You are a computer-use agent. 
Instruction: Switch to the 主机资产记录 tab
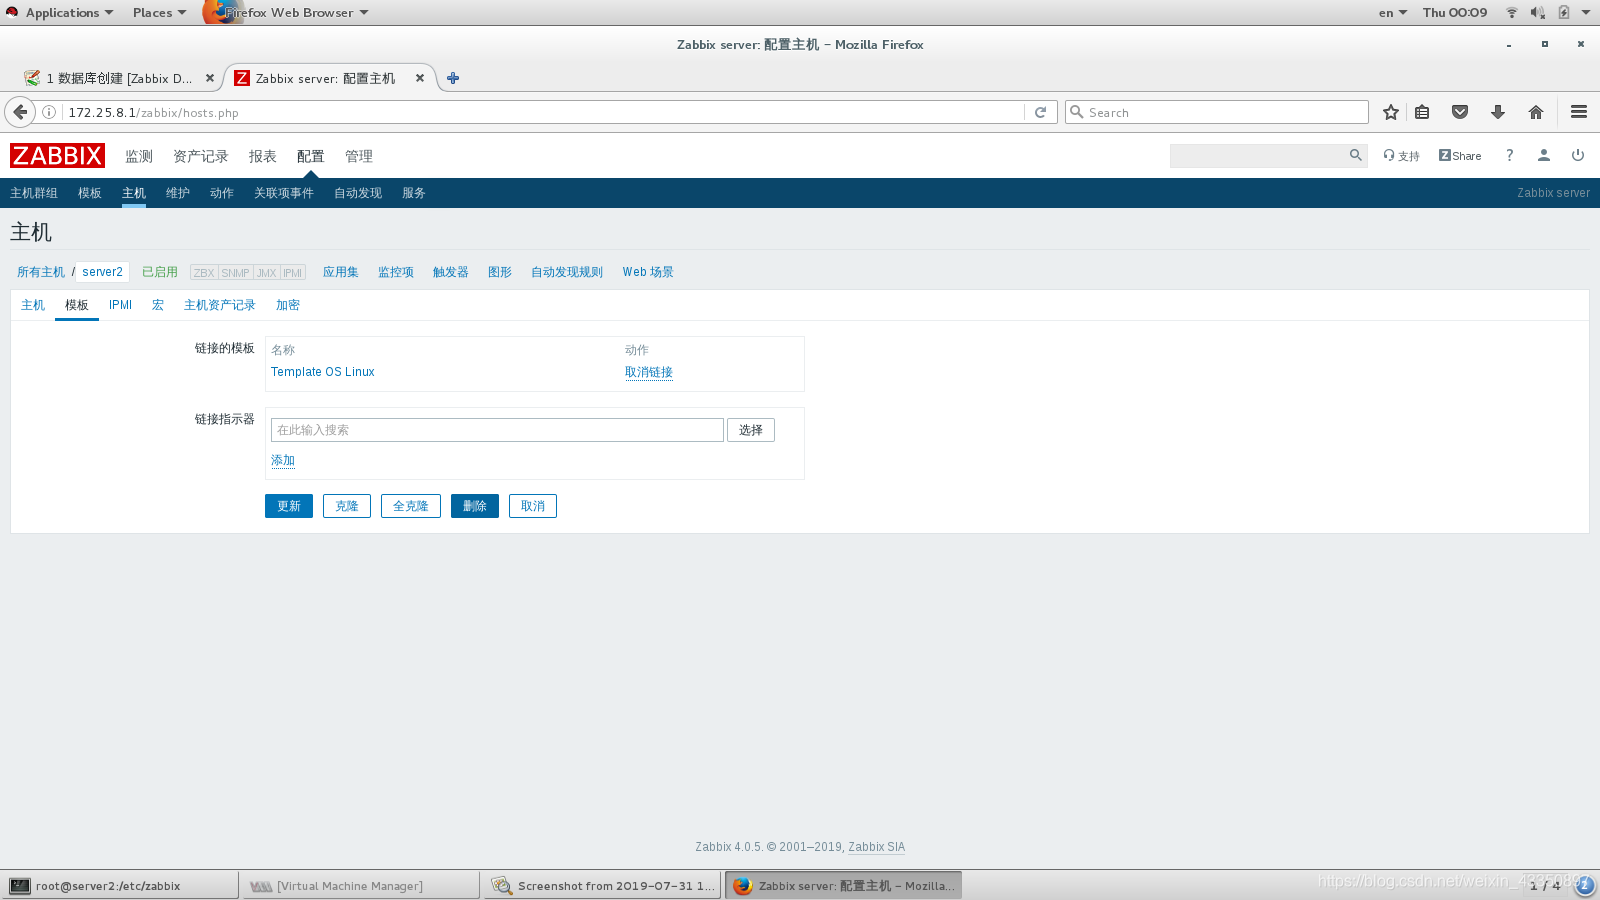pos(220,305)
